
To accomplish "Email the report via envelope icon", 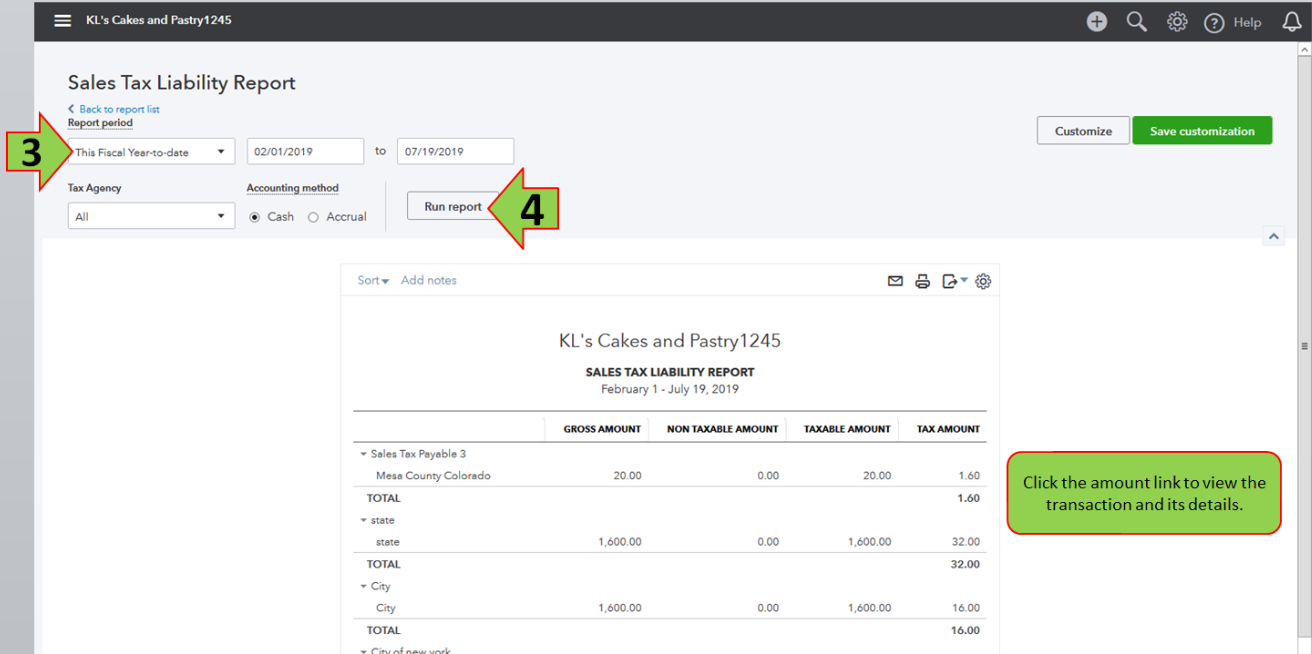I will point(895,281).
